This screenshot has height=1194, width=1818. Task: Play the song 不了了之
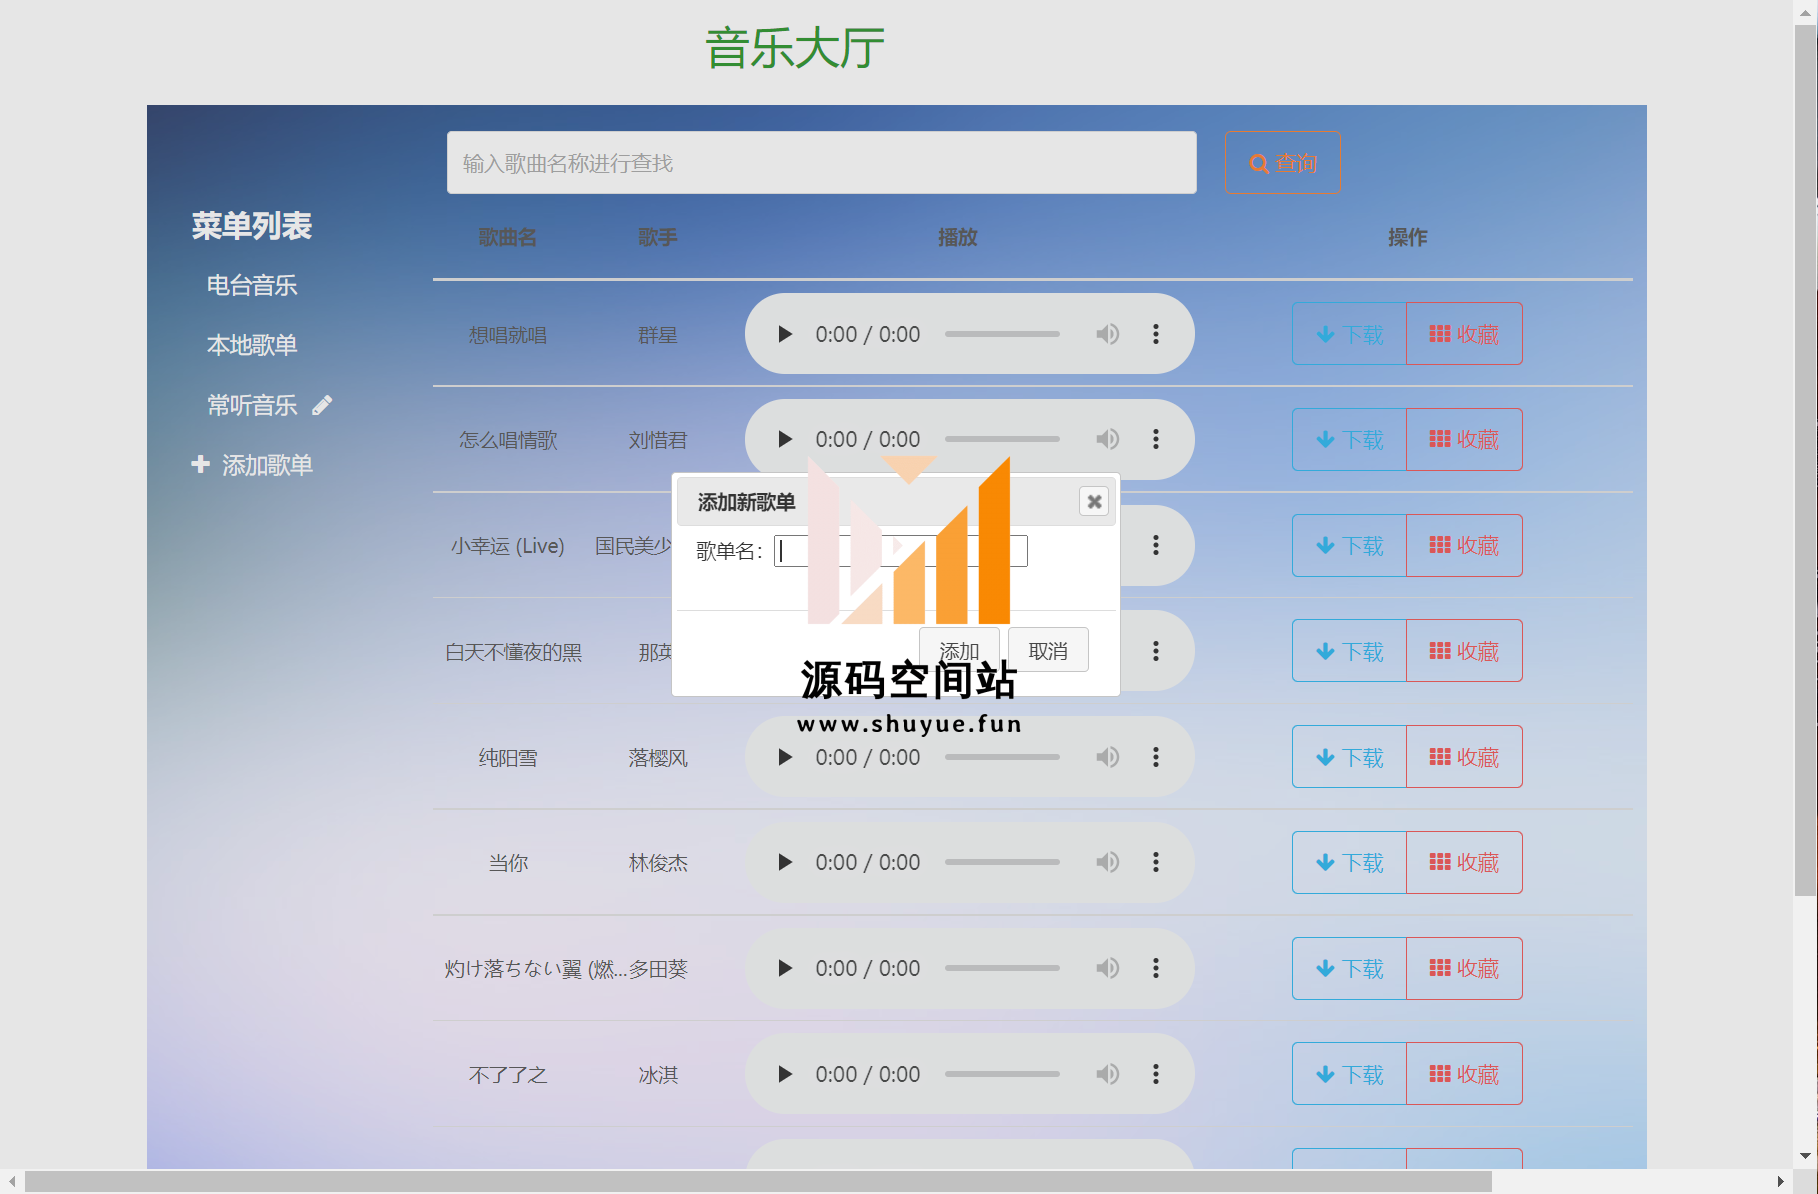(785, 1074)
